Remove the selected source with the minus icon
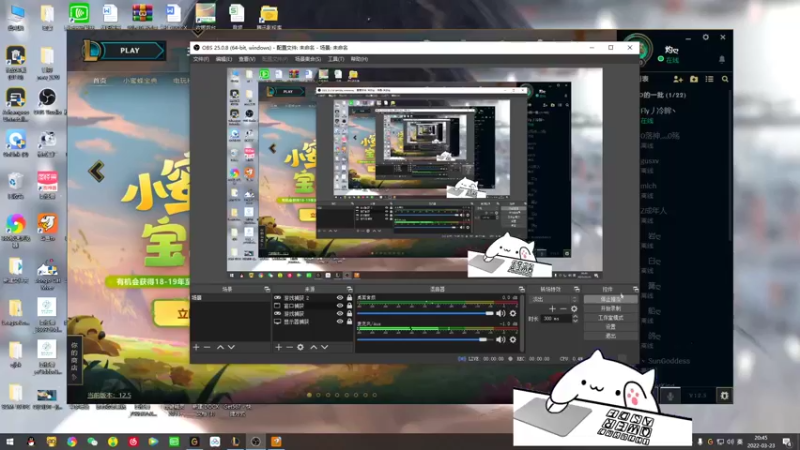Viewport: 800px width, 450px height. (x=289, y=347)
